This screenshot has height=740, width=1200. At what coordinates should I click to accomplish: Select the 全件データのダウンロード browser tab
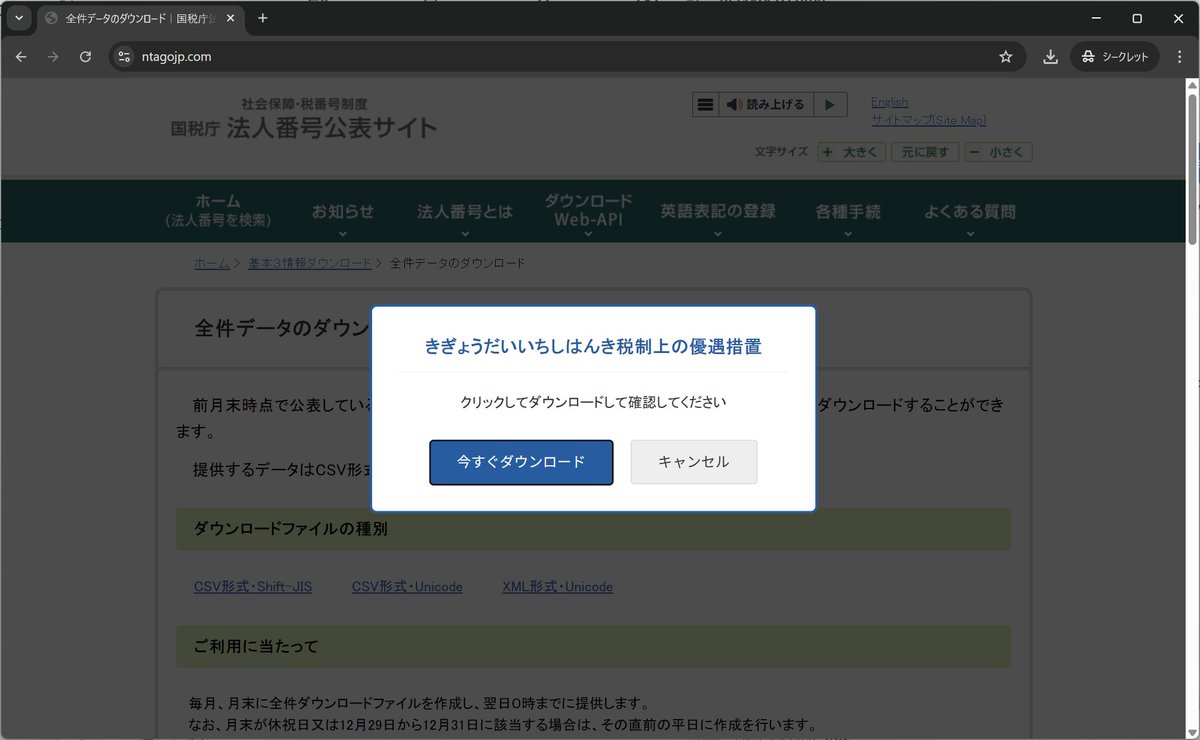tap(140, 18)
